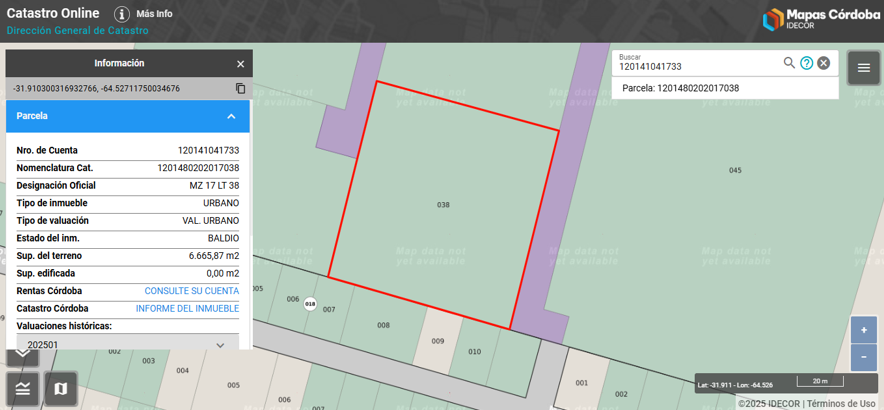The image size is (884, 410).
Task: Open the INFORME DEL INMUEBLE link
Action: [x=187, y=309]
